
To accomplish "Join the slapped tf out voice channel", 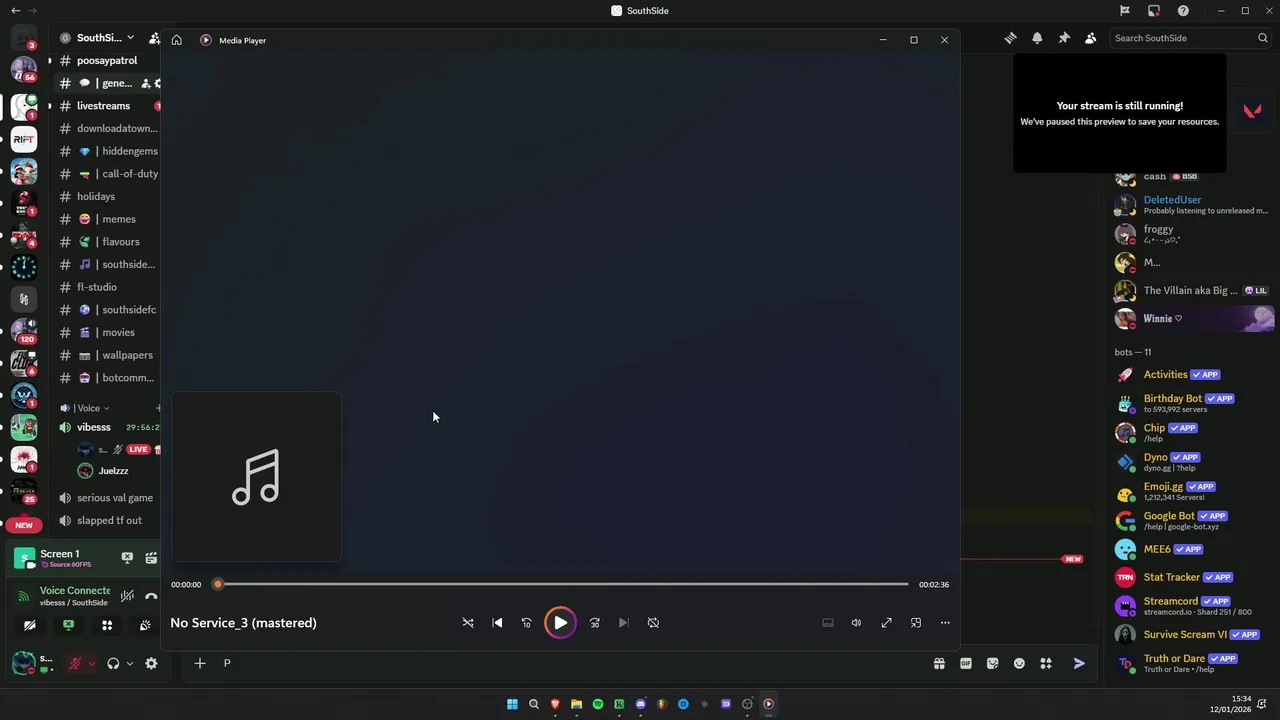I will coord(110,521).
